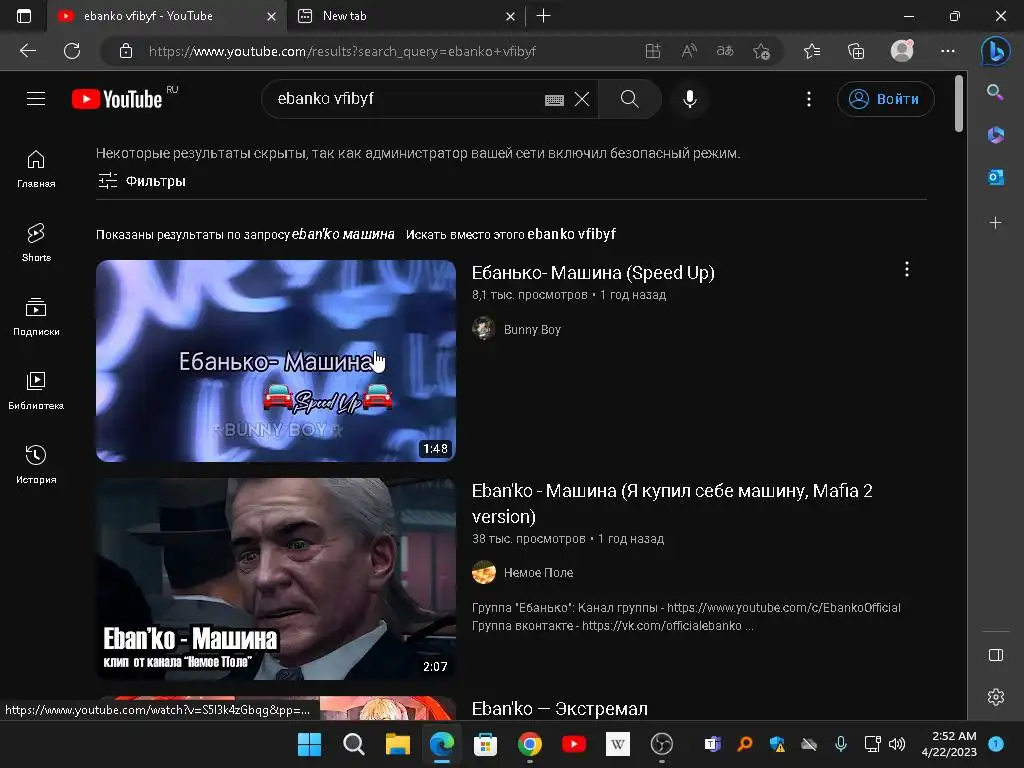Open translate page option

725,51
